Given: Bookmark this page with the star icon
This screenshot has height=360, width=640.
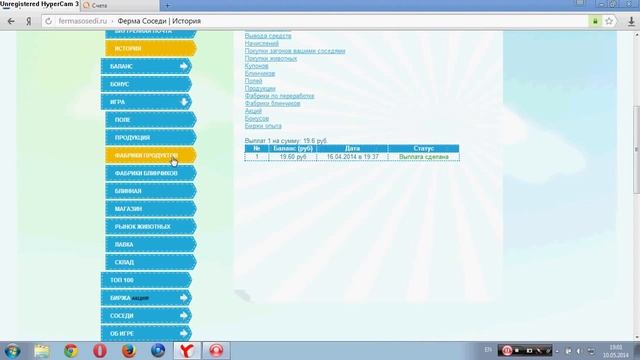Looking at the screenshot, I should coord(609,21).
